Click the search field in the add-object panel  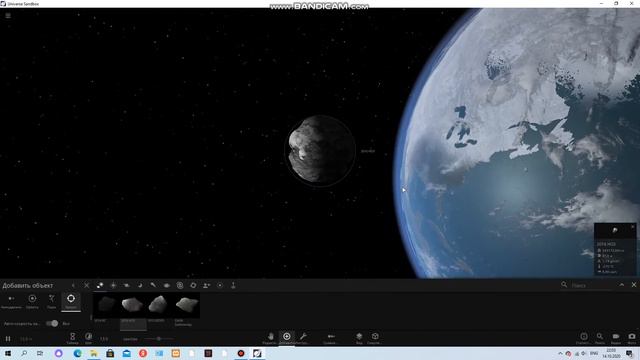(591, 285)
